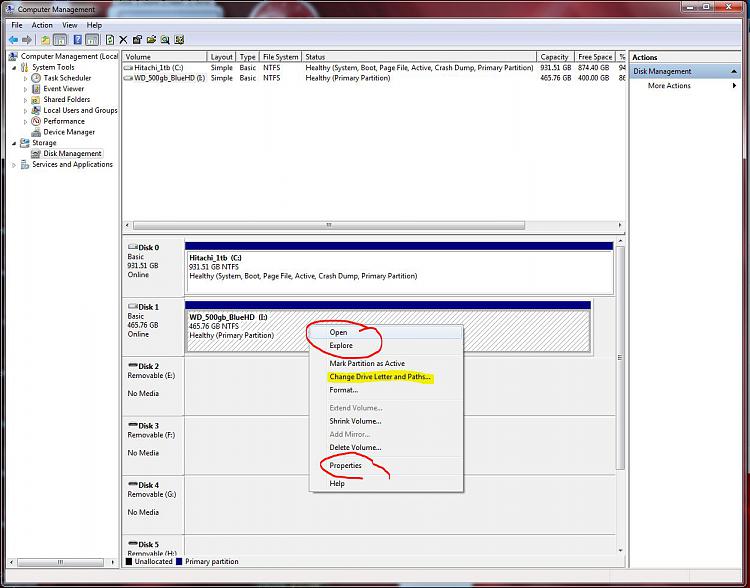Click the System Tools icon in tree
750x588 pixels.
click(x=25, y=67)
